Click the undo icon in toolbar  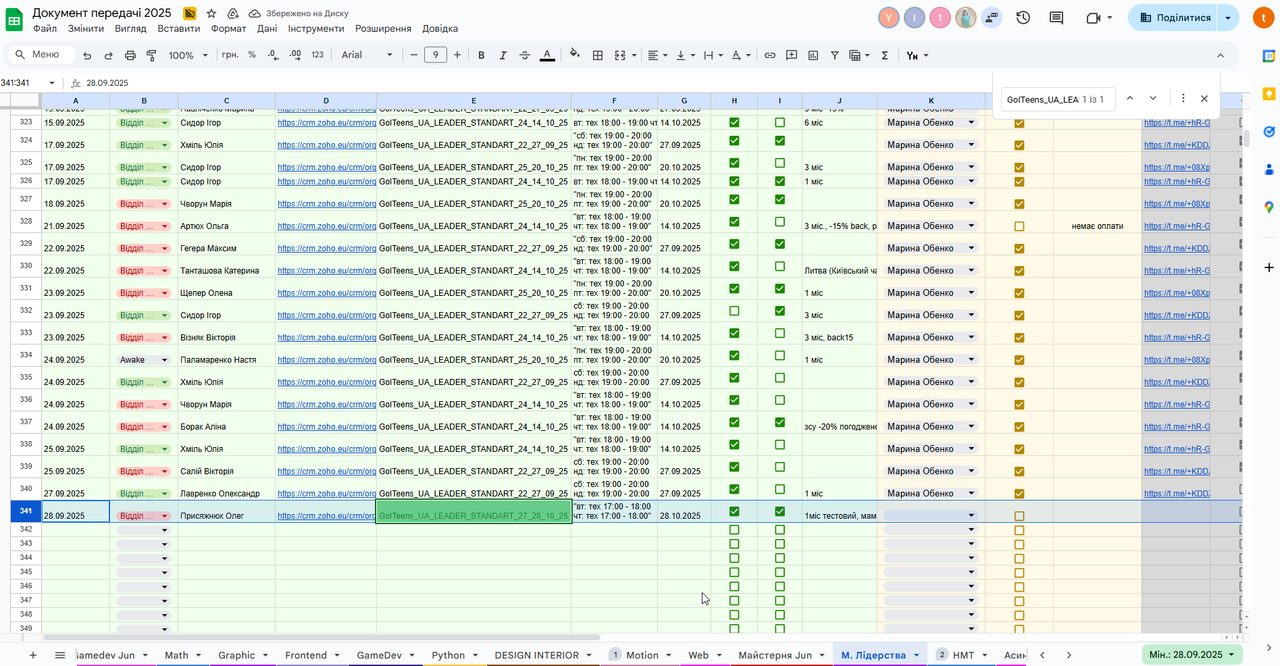[87, 55]
